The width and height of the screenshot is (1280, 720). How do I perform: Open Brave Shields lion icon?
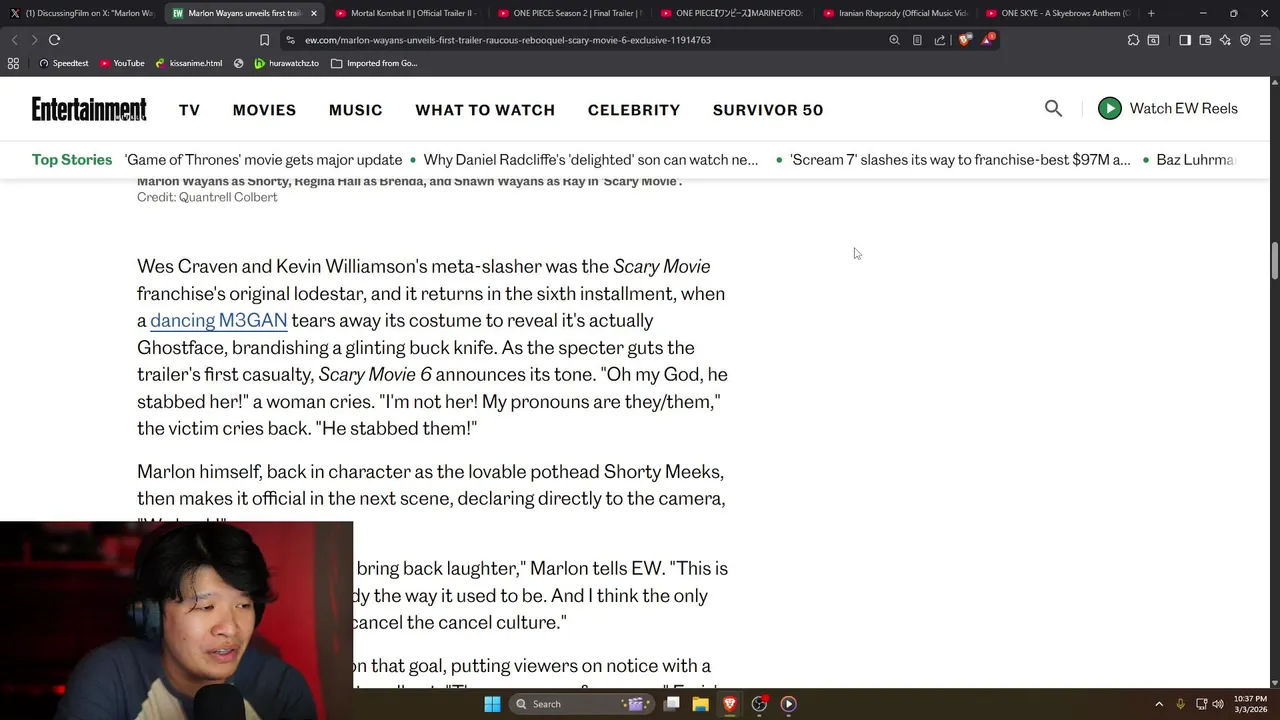click(x=964, y=40)
